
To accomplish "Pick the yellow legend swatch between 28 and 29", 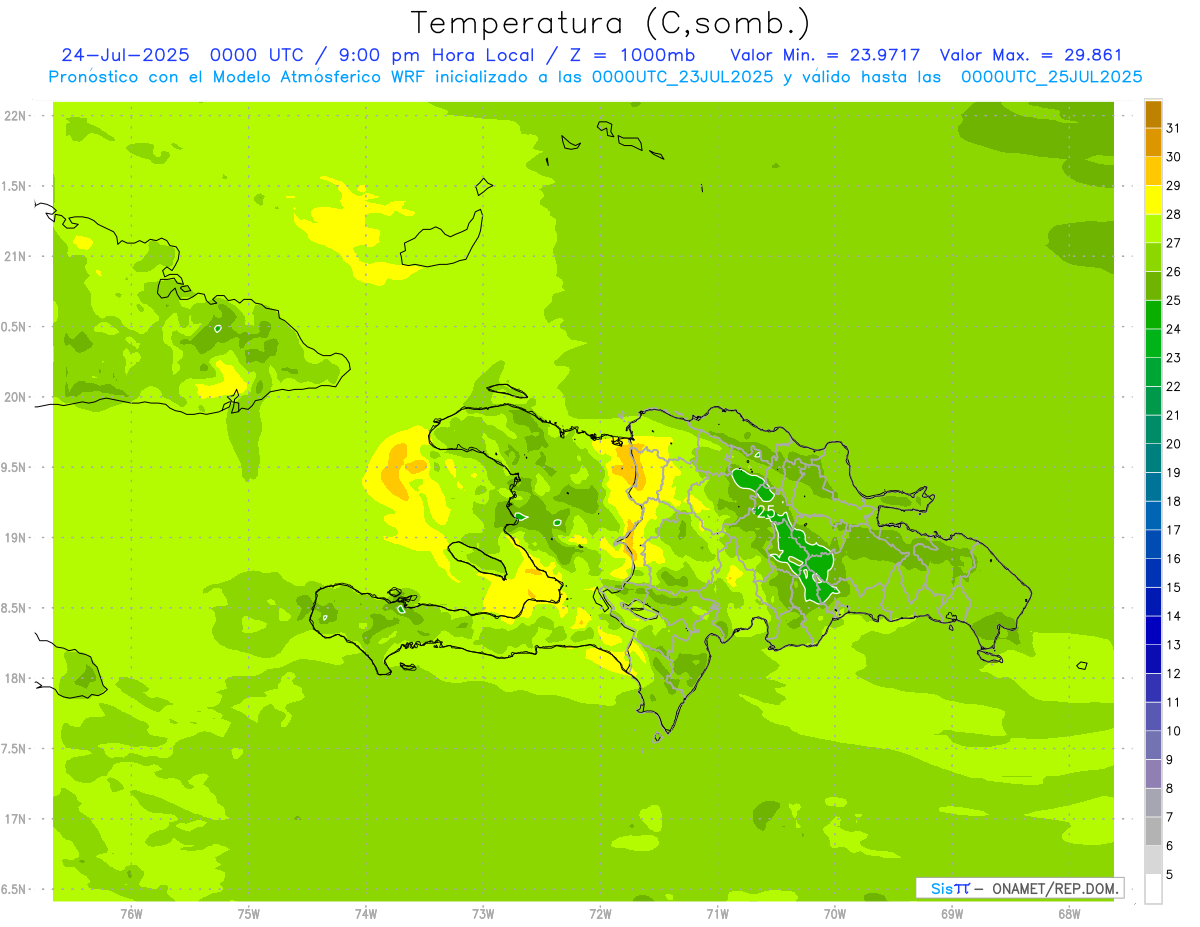I will tap(1153, 200).
